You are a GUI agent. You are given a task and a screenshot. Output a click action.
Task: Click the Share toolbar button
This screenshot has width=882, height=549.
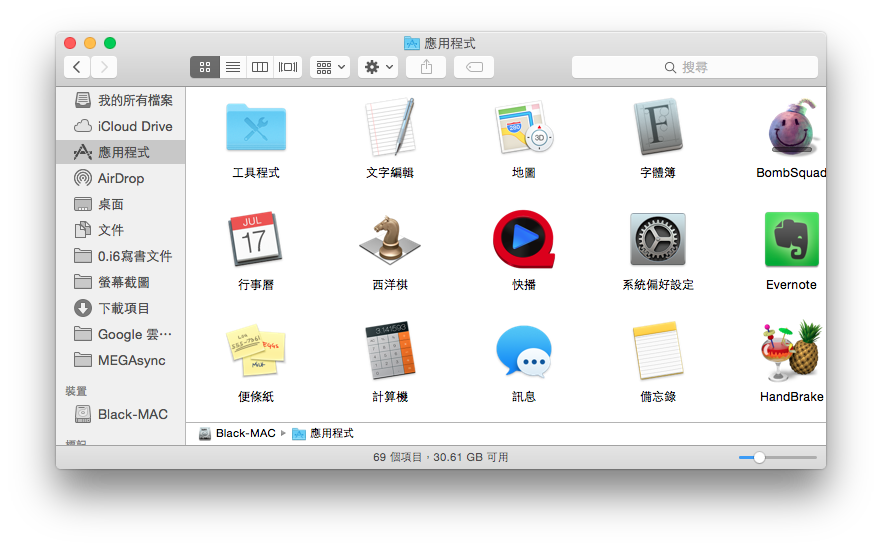point(426,67)
